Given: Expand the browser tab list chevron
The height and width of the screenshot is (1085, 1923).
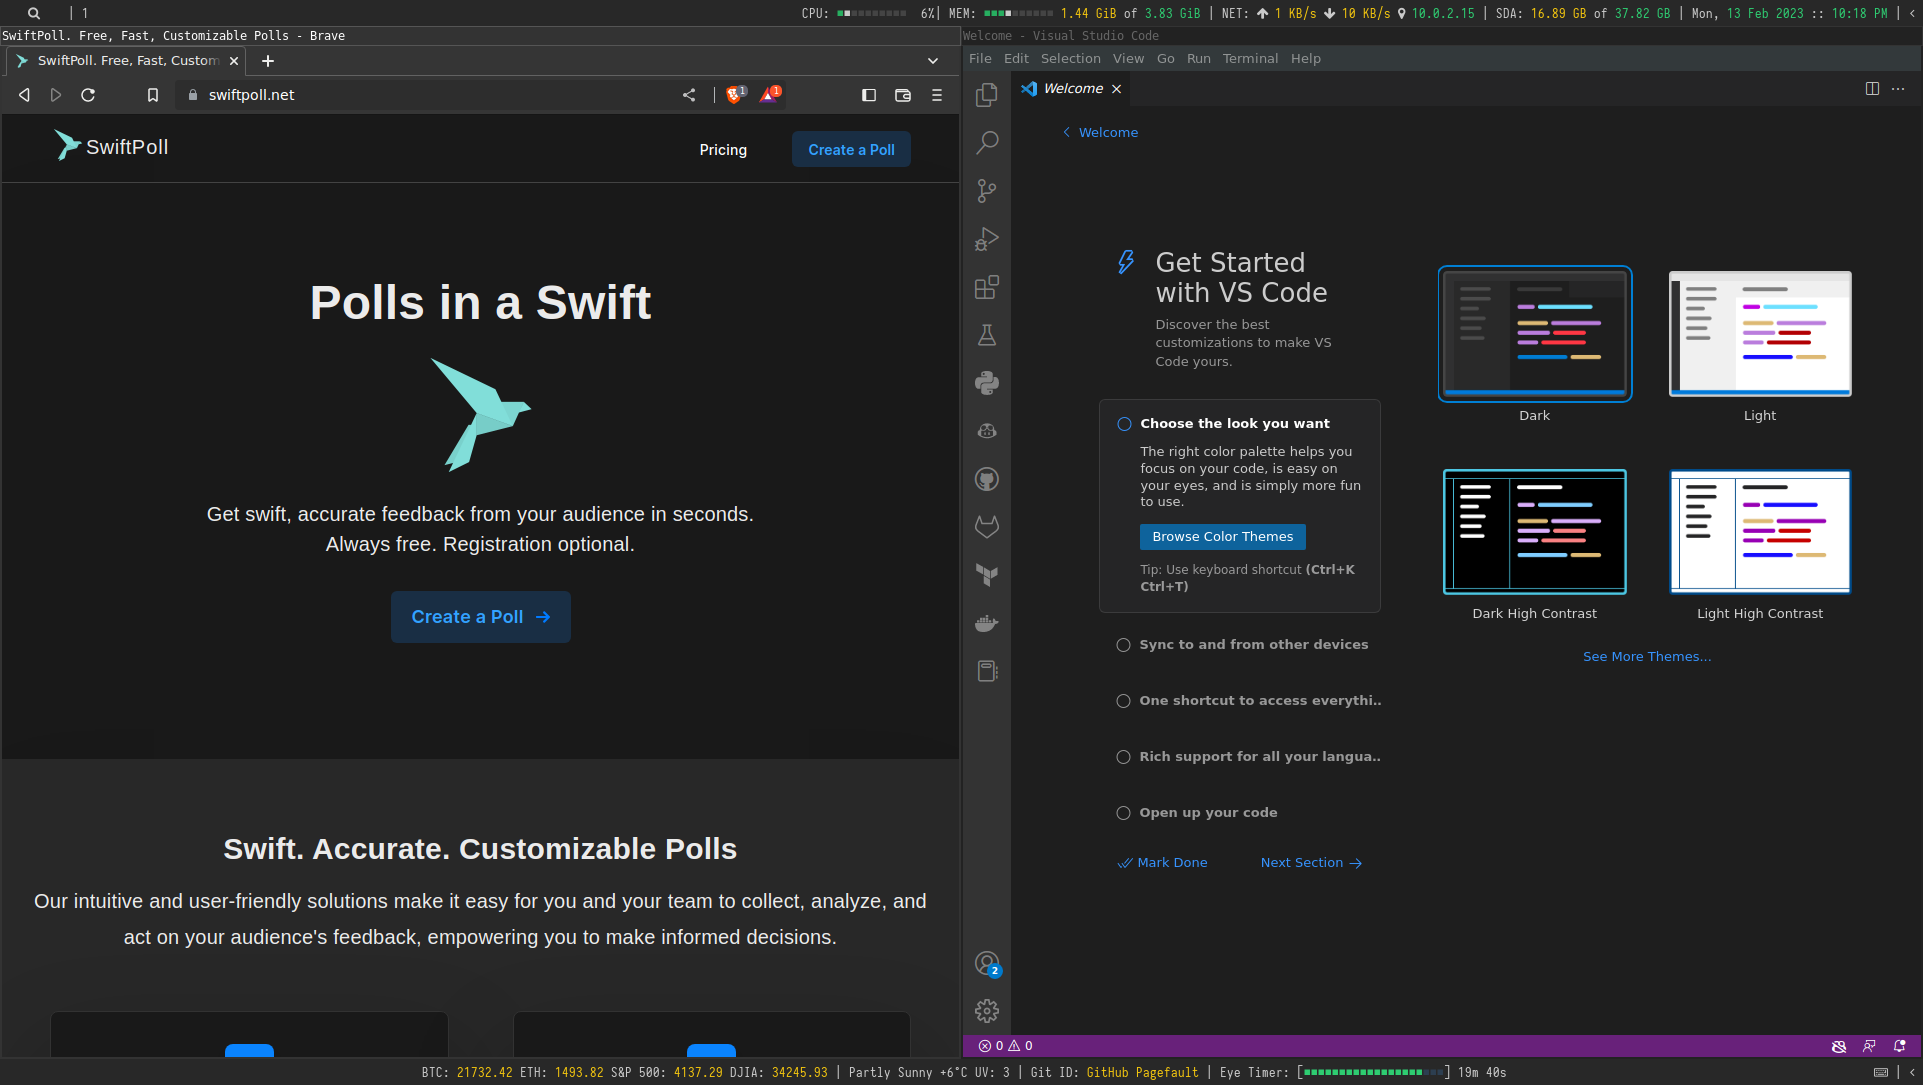Looking at the screenshot, I should [x=933, y=61].
